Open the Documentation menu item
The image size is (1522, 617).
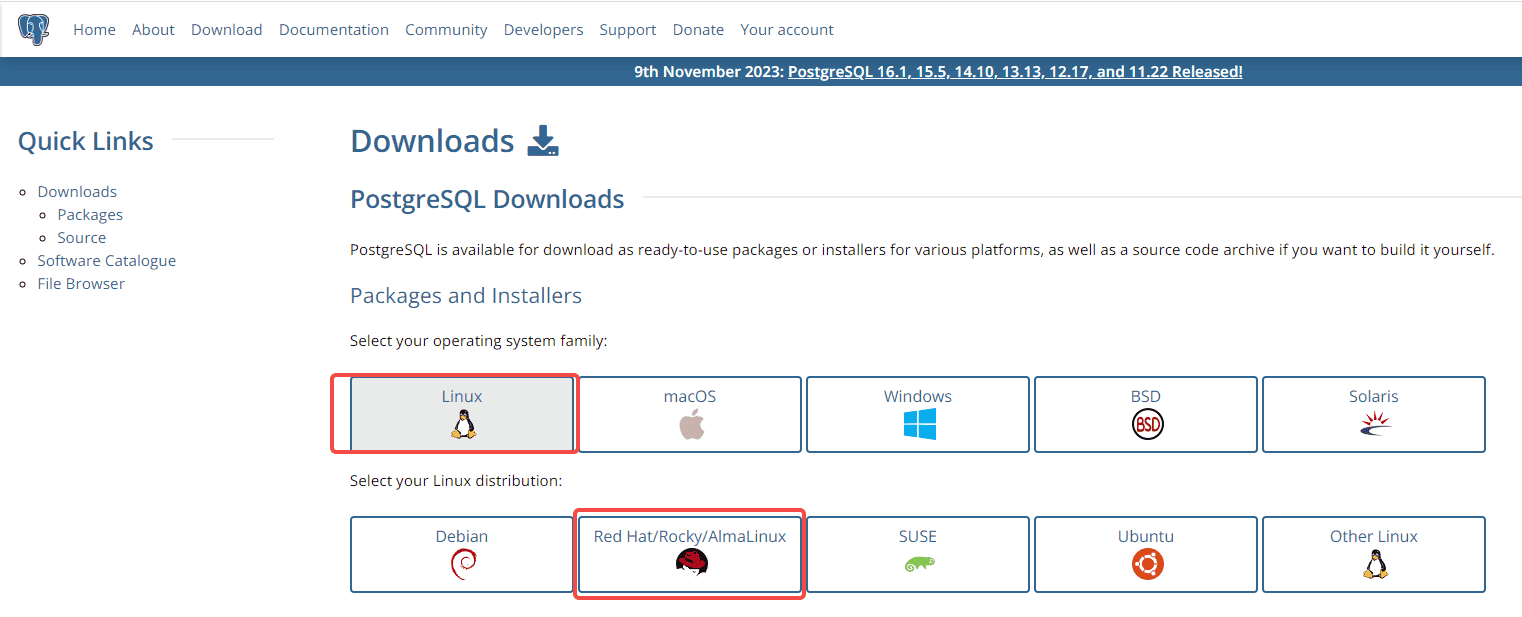click(x=334, y=29)
